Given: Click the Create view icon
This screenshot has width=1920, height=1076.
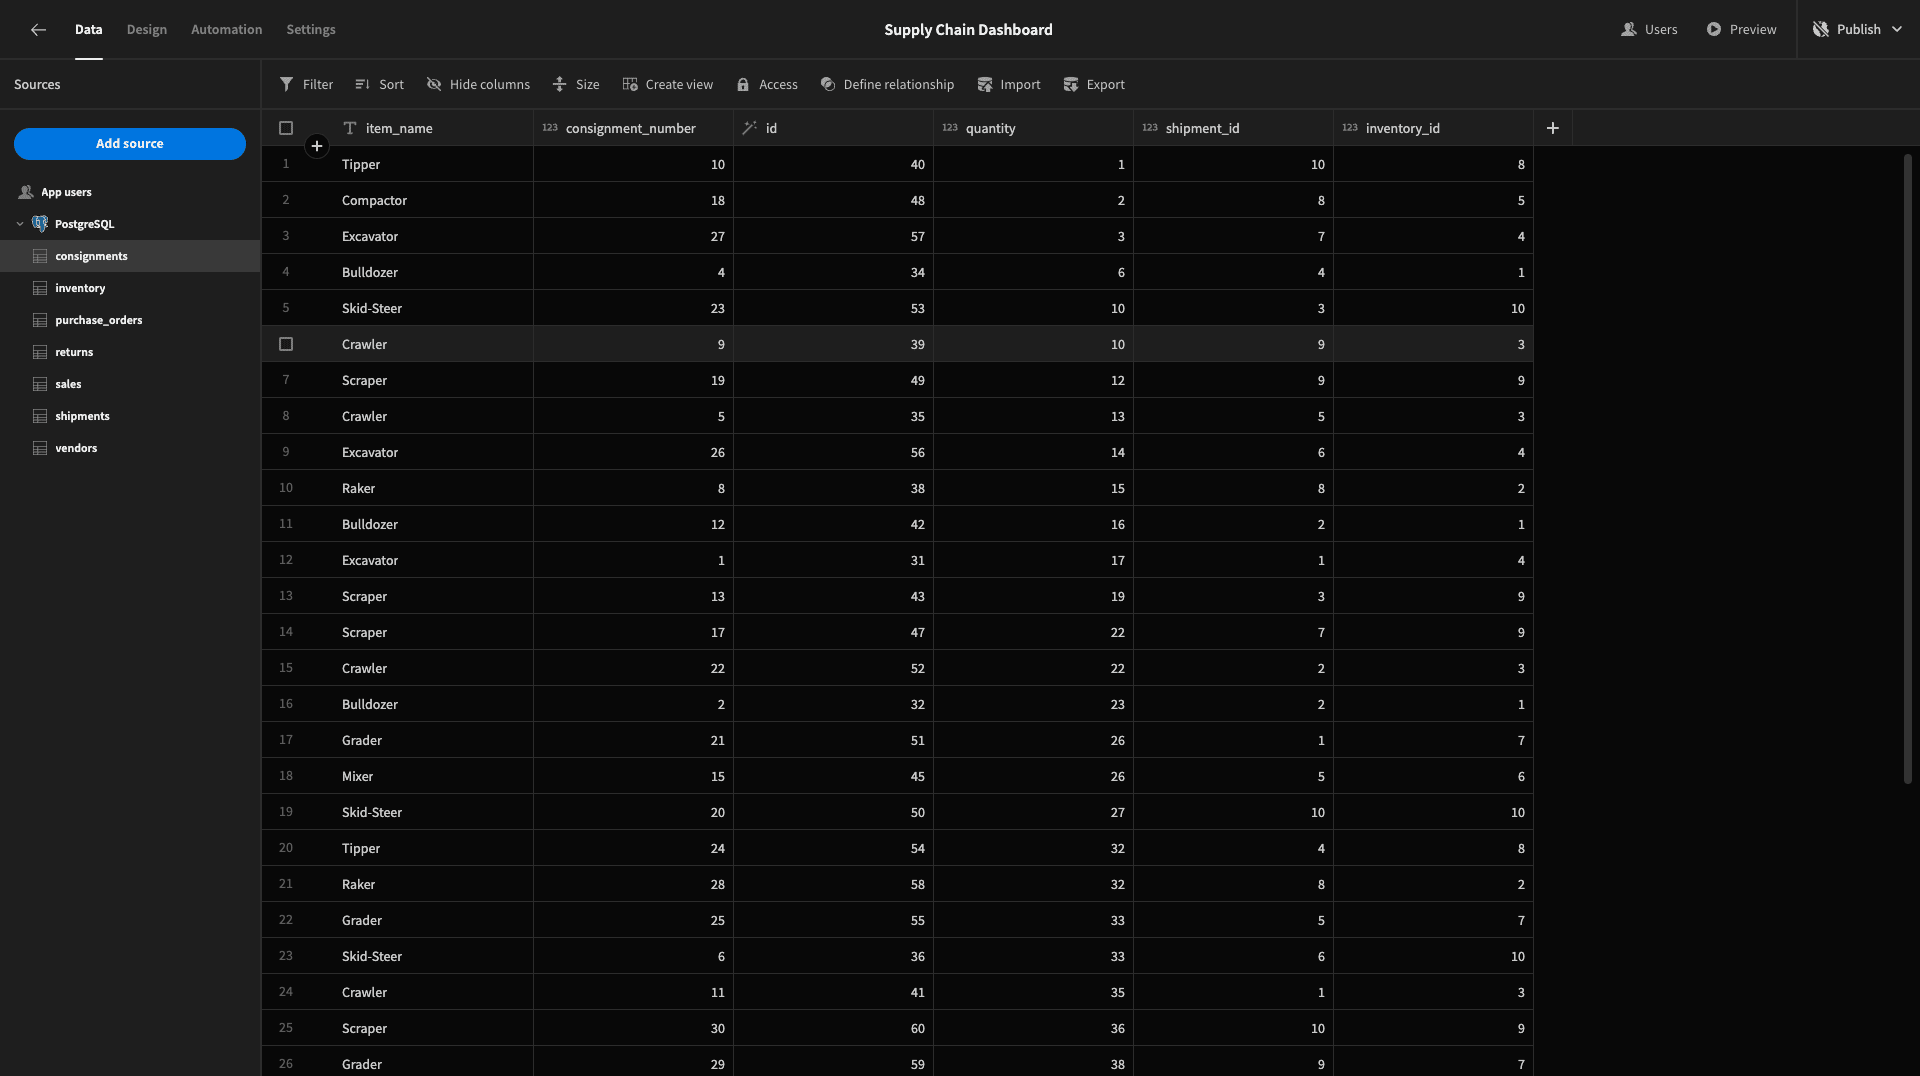Looking at the screenshot, I should coord(630,85).
